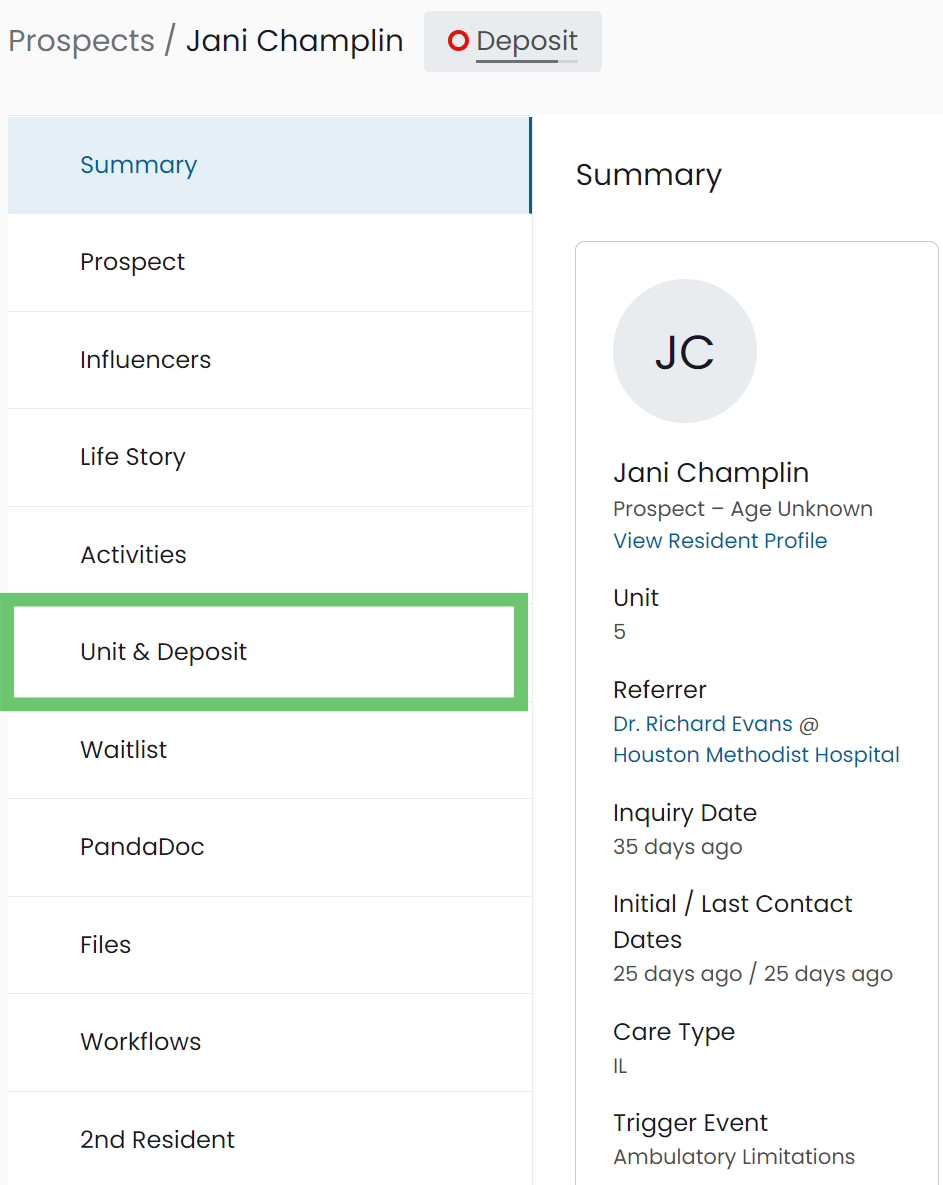
Task: Open the Deposit stage dropdown
Action: click(512, 42)
